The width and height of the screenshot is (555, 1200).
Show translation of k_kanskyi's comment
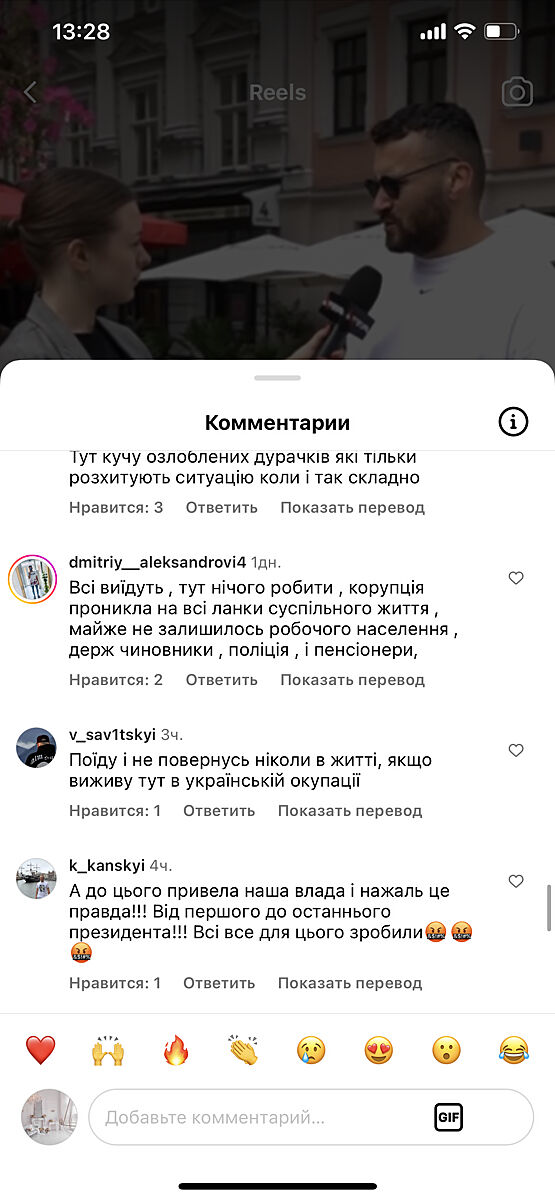pyautogui.click(x=350, y=983)
